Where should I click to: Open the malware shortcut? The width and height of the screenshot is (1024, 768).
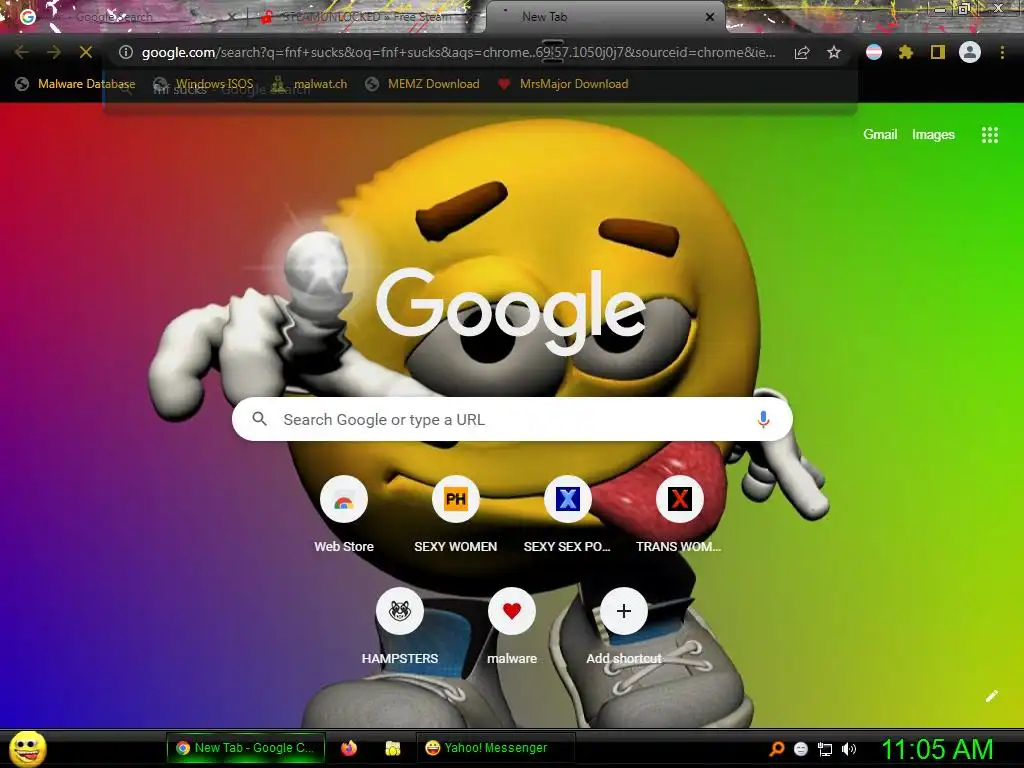click(512, 628)
